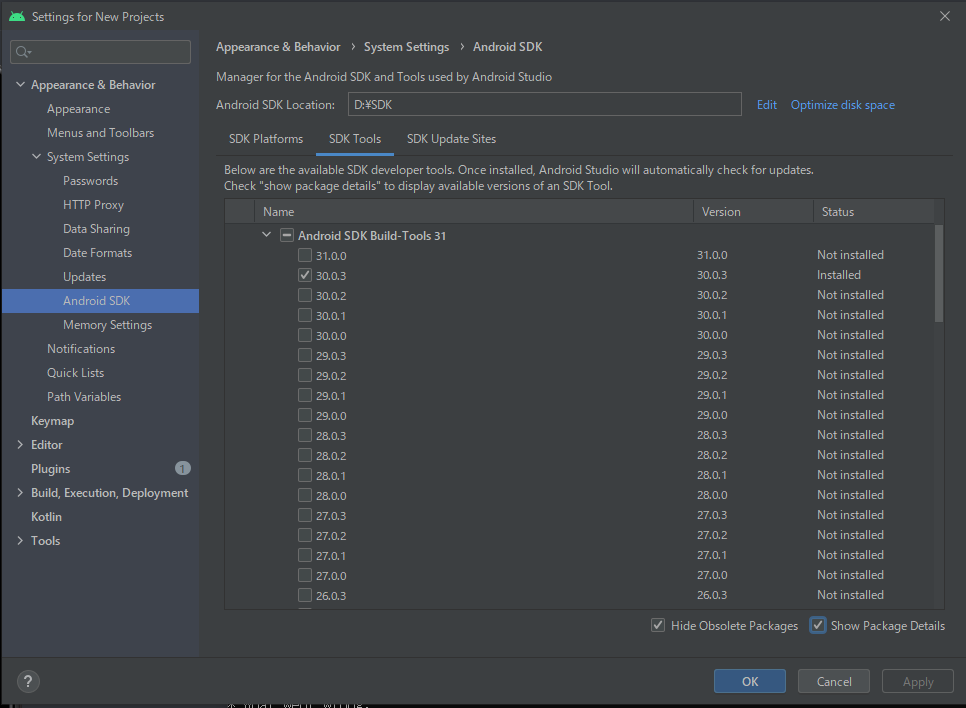Click the Android Studio logo icon in title bar

point(17,17)
